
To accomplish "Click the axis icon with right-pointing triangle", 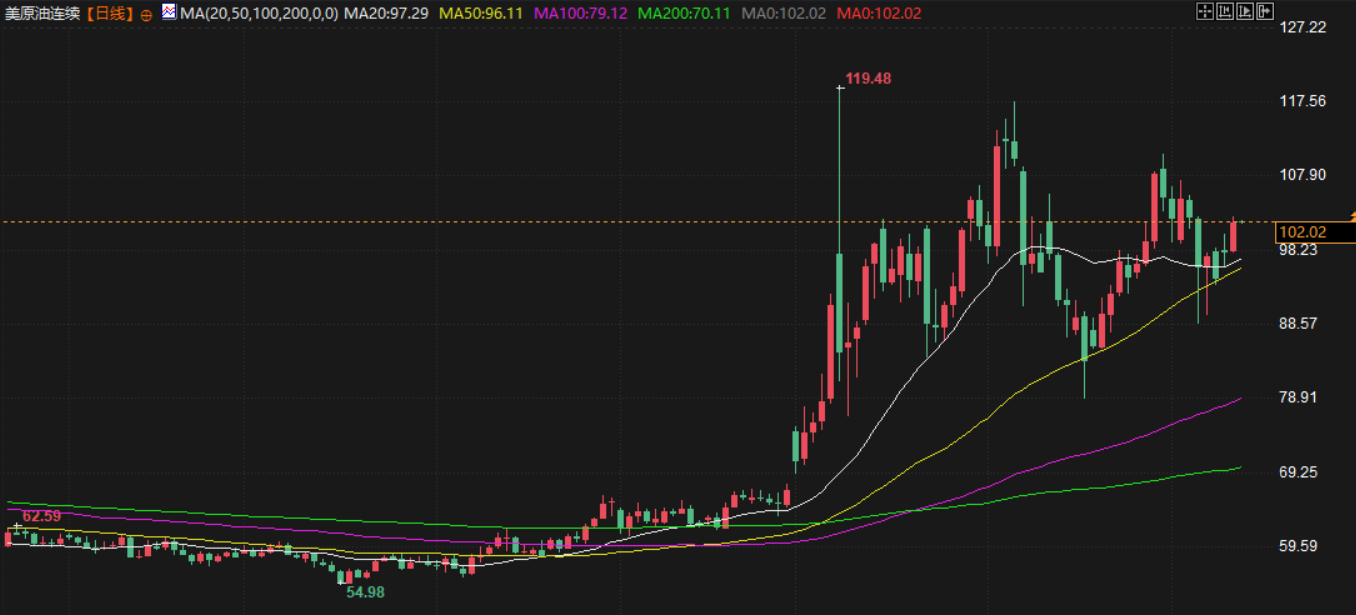I will (1245, 11).
